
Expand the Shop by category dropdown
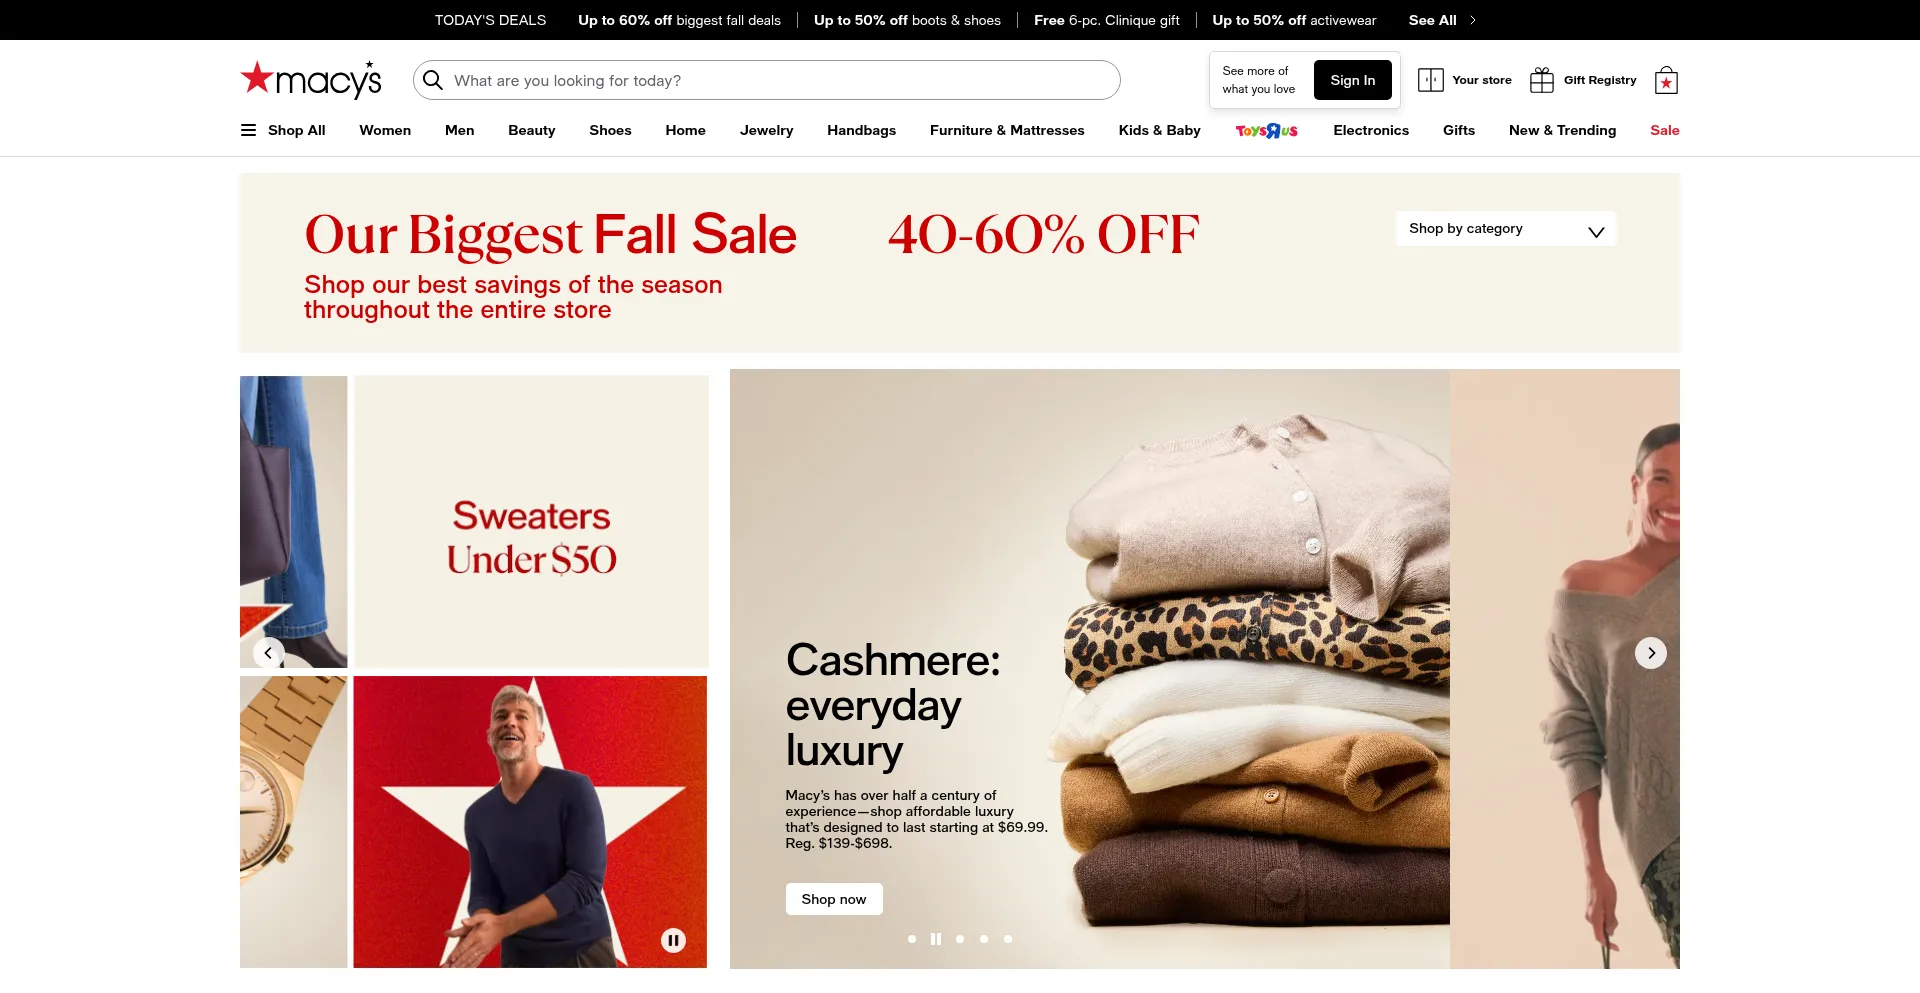click(x=1506, y=229)
